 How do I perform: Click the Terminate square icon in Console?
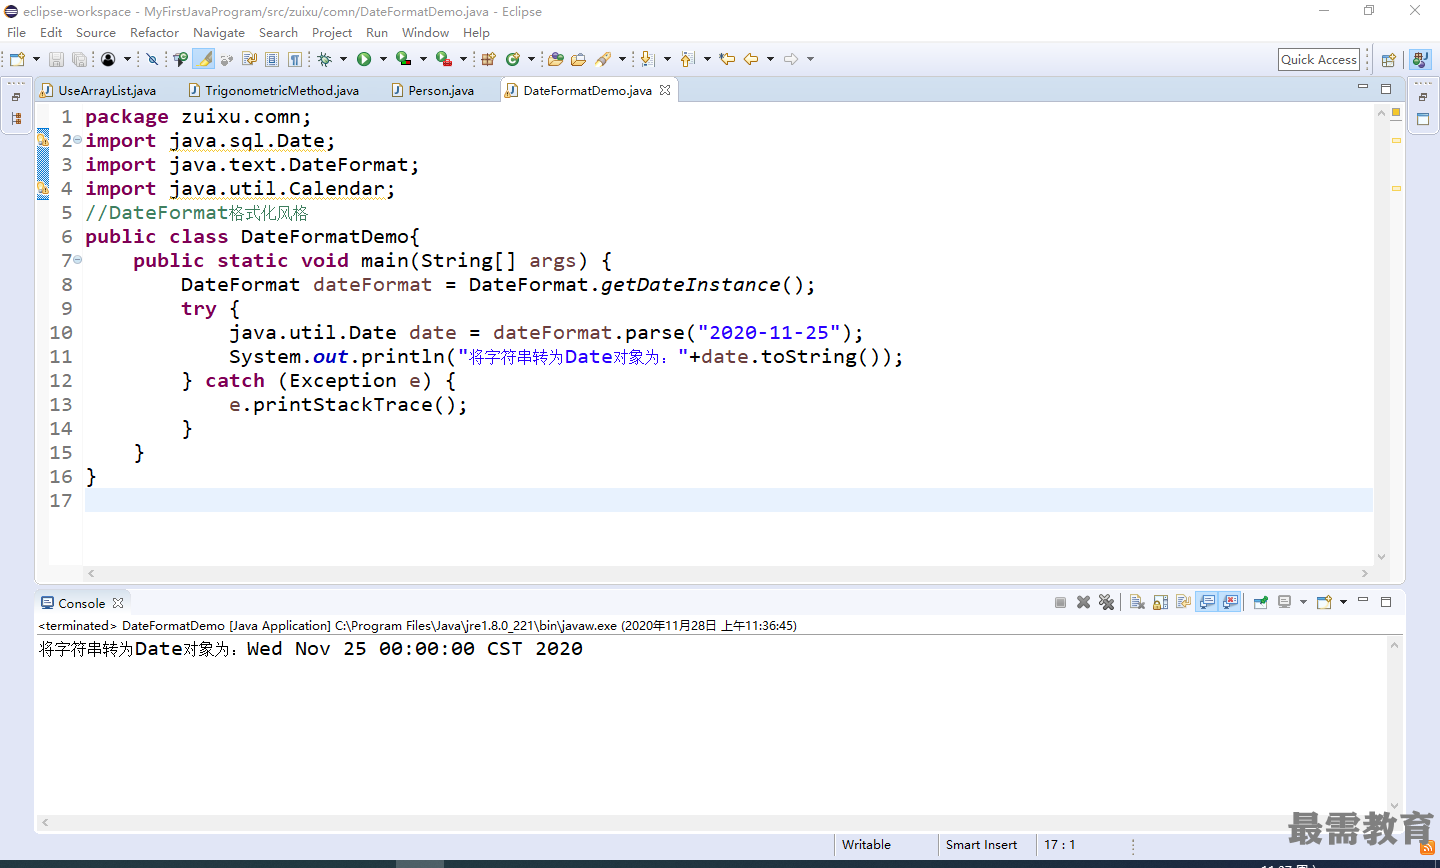click(x=1060, y=602)
